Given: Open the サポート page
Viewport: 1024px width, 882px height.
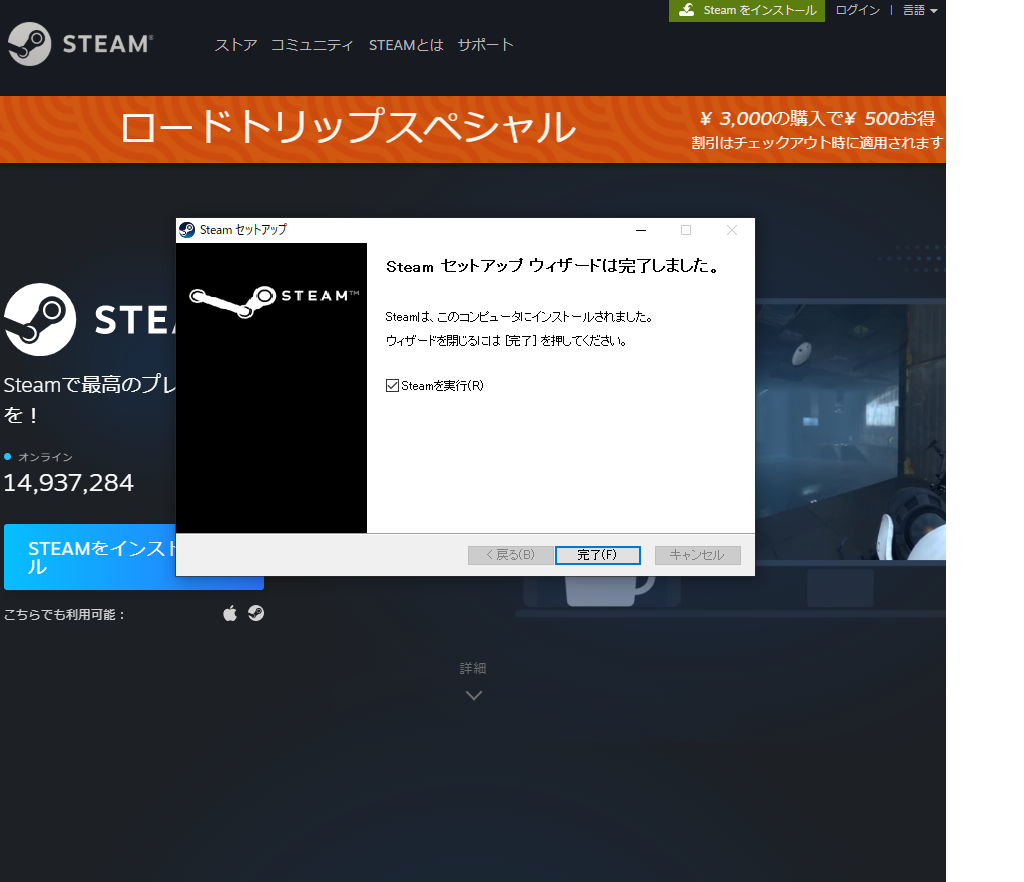Looking at the screenshot, I should pos(485,44).
